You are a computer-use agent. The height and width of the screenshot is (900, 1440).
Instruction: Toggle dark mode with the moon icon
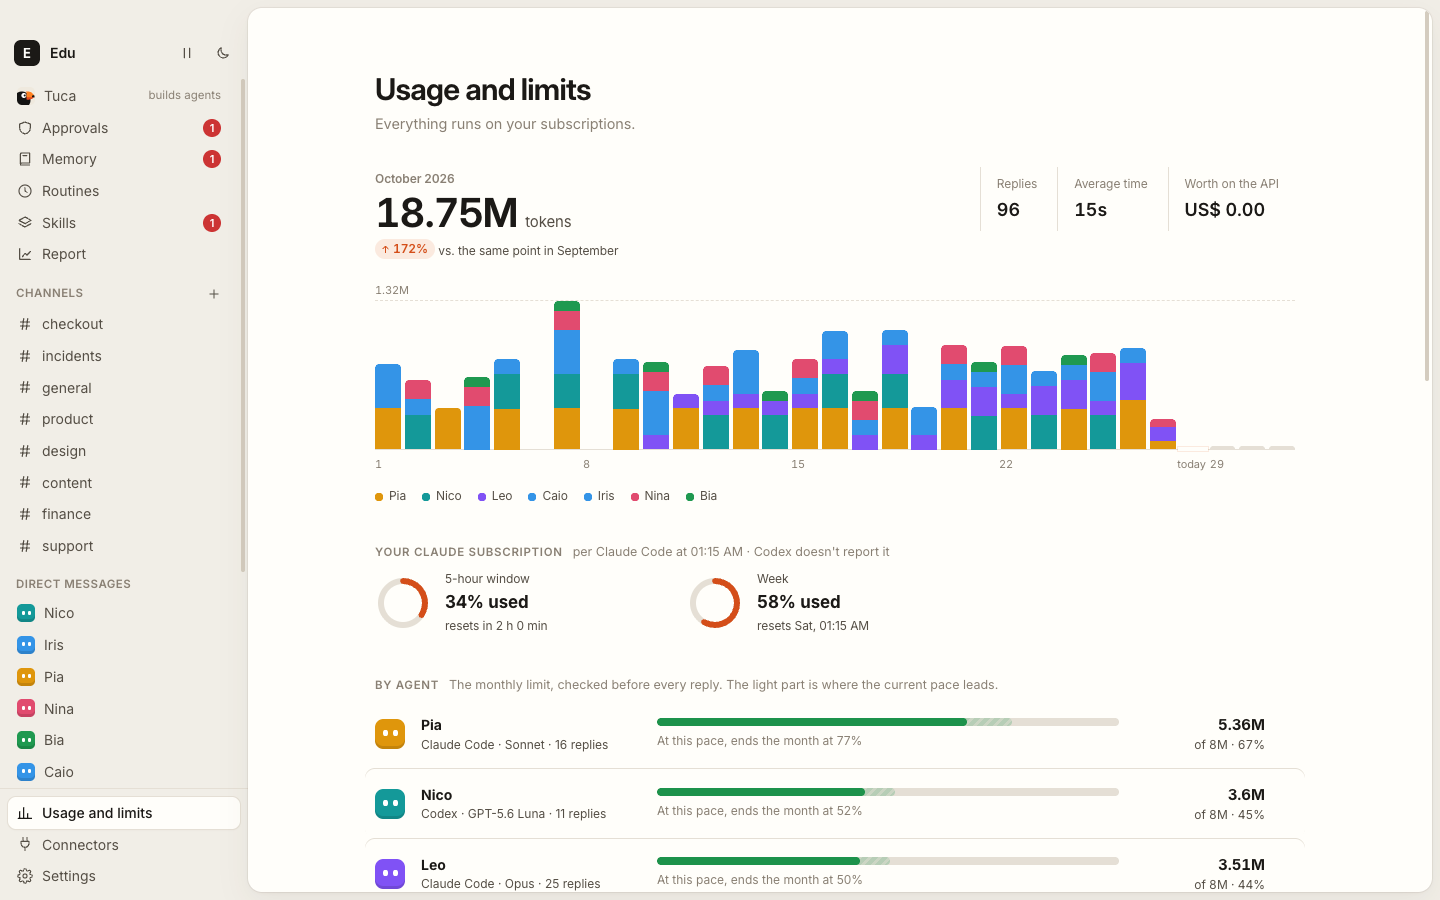pos(223,53)
